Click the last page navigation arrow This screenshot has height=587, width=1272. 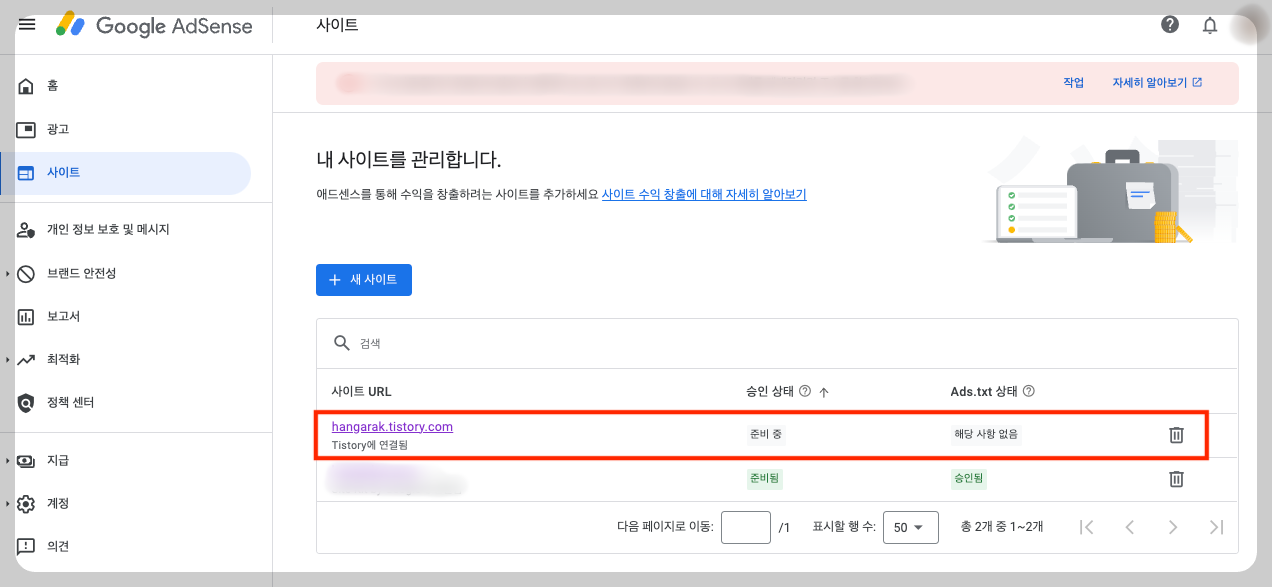(1216, 527)
